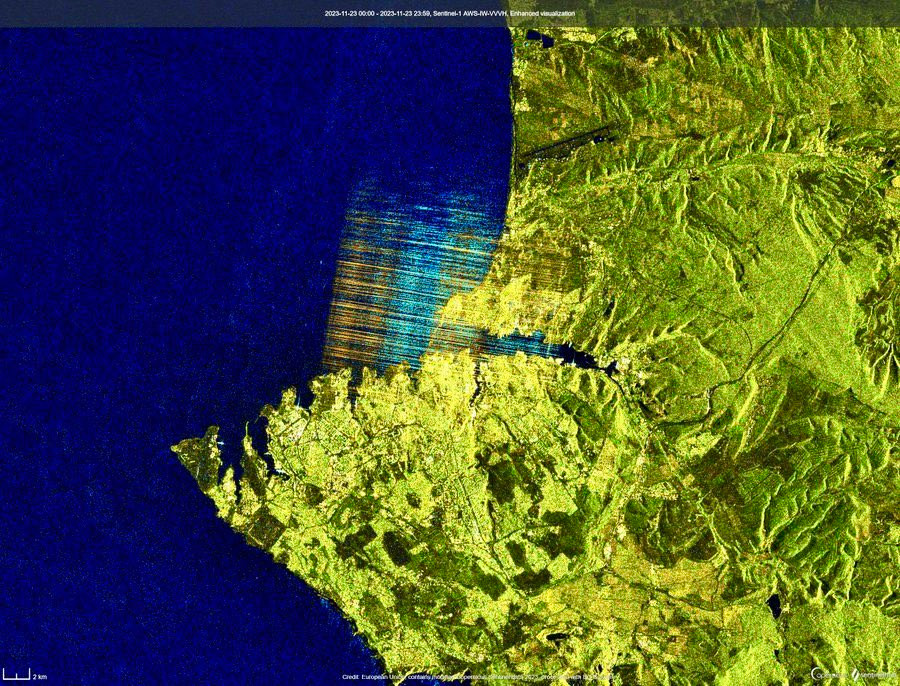Click the dark elongated inlet at map center
900x686 pixels.
pos(560,352)
